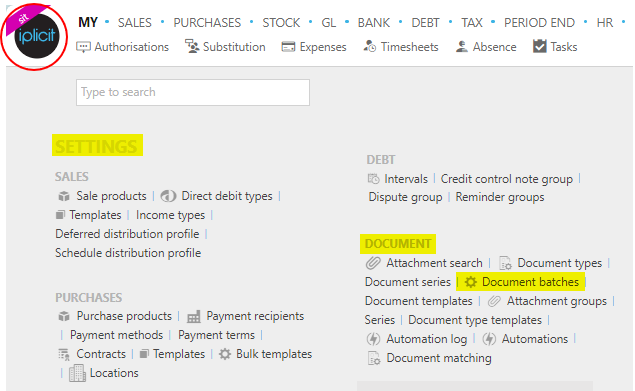Click the iplicit logo icon

36,36
